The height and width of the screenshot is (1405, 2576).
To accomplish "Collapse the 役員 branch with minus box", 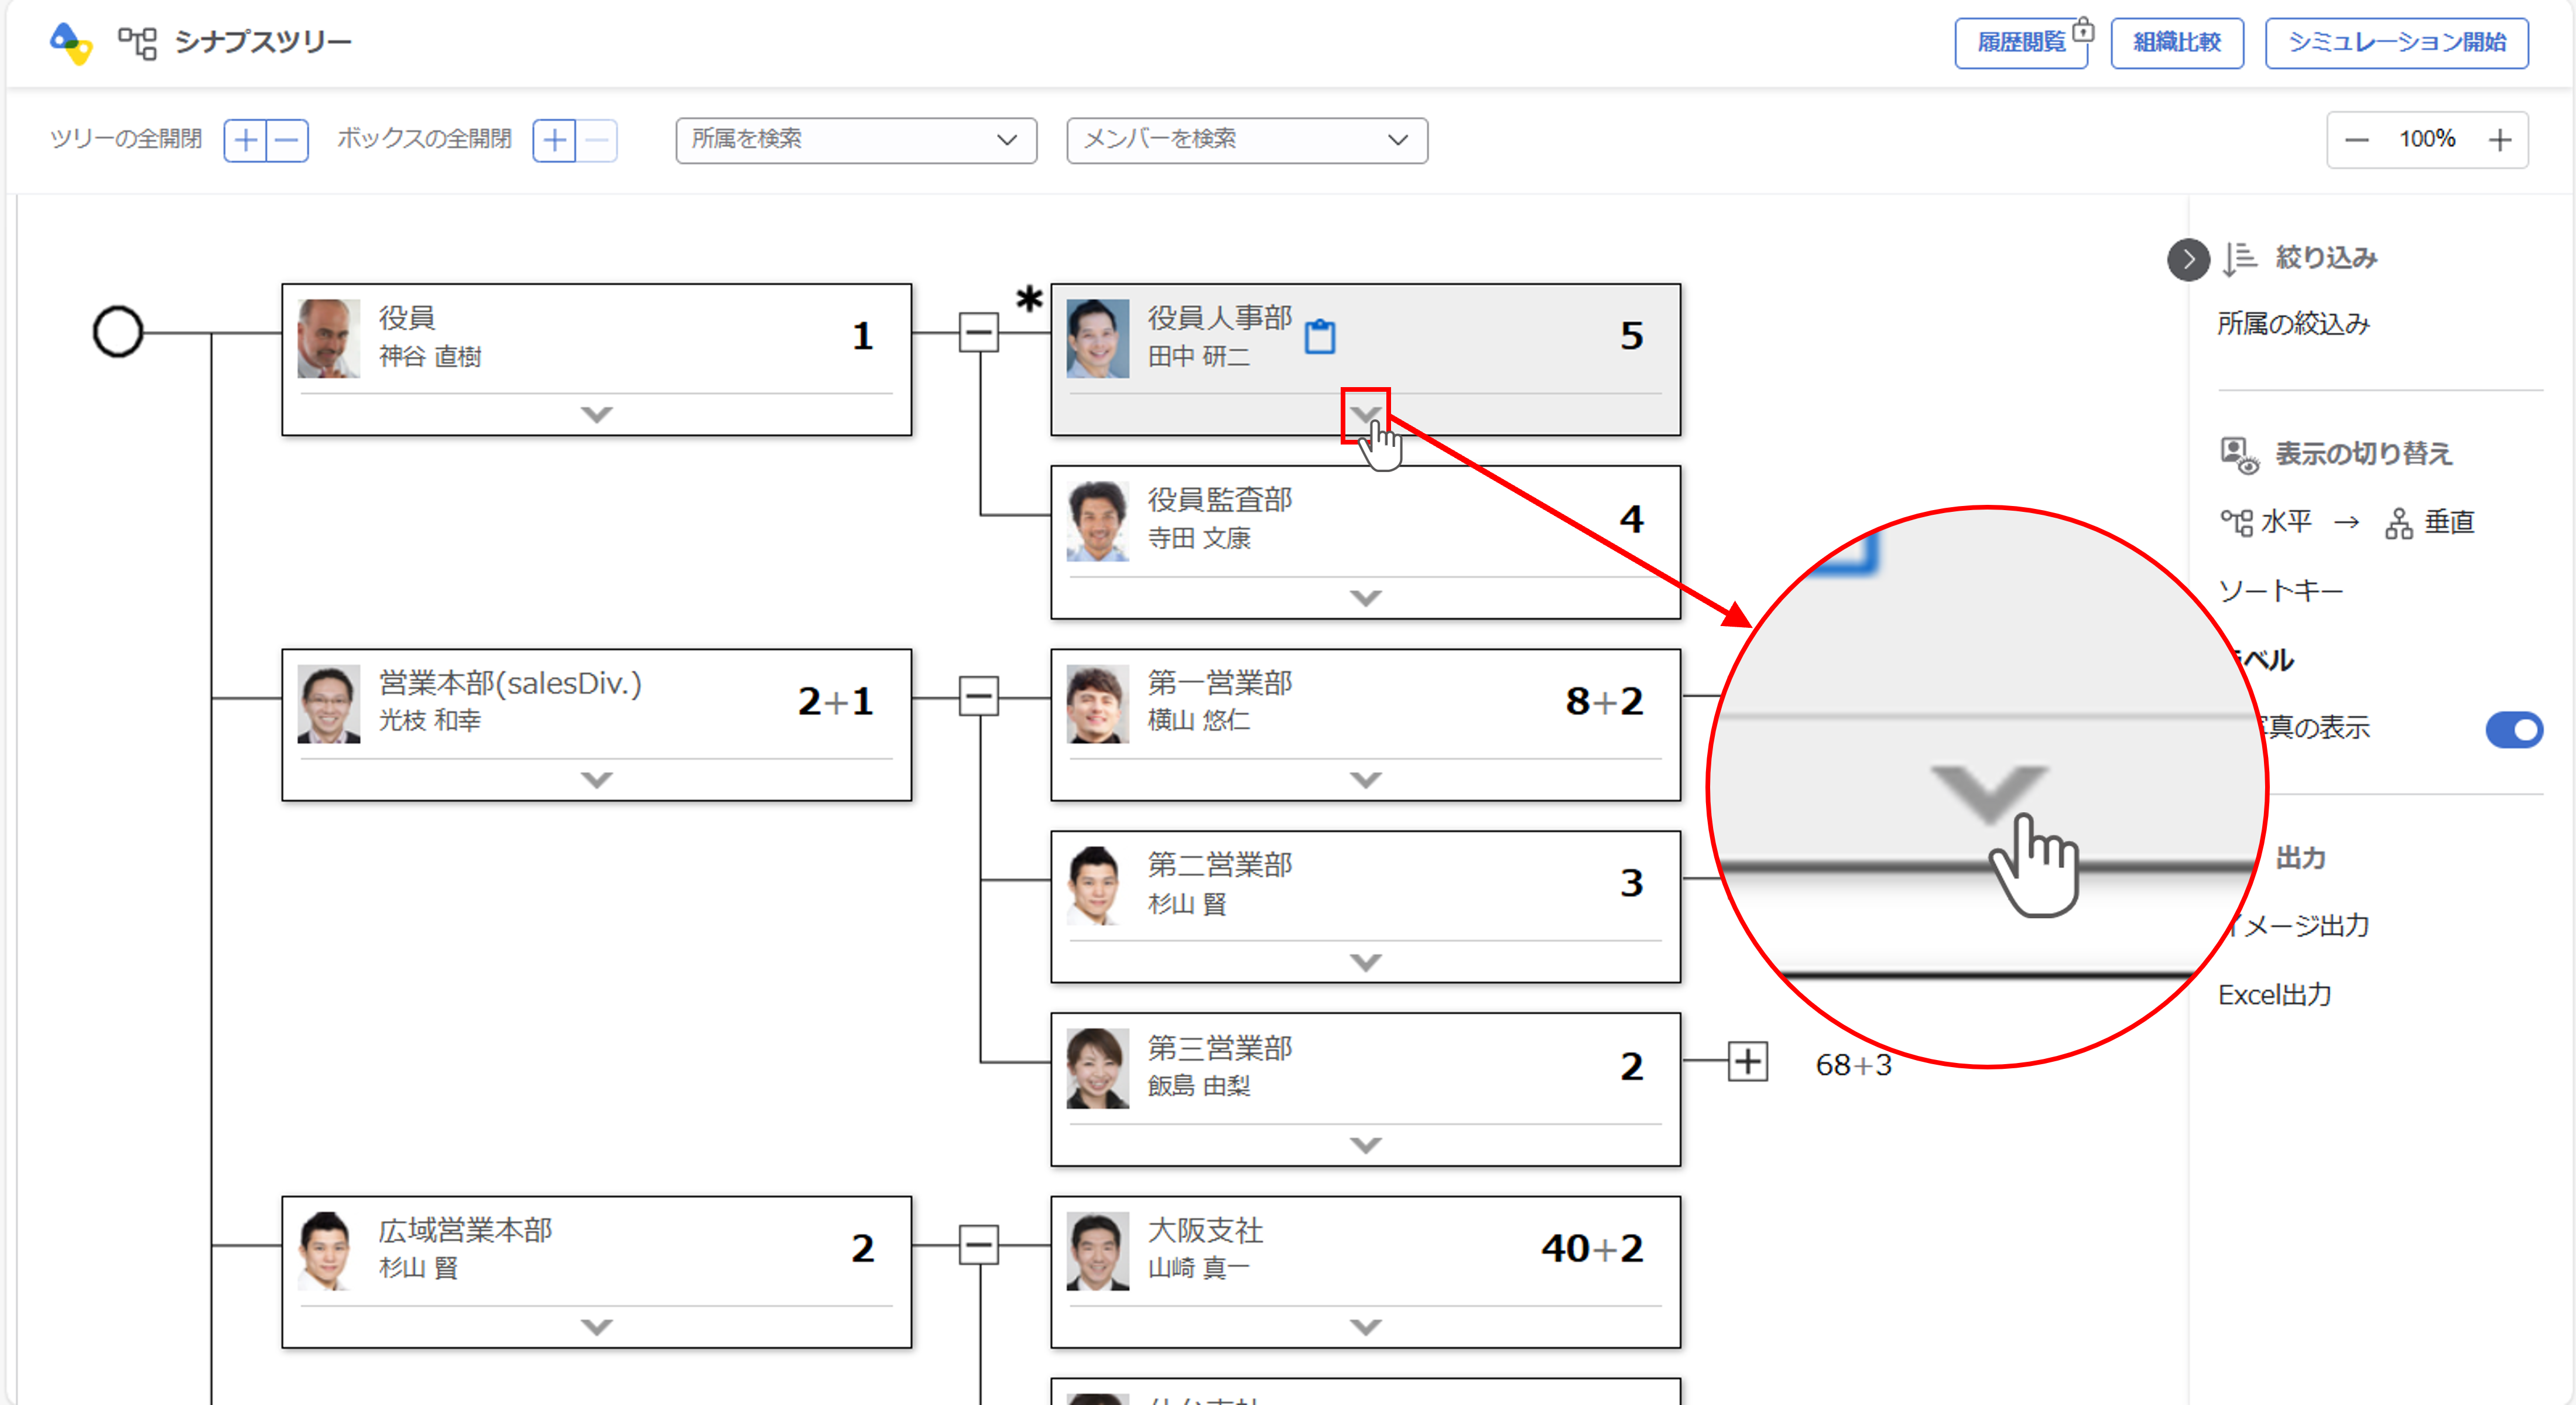I will pos(978,332).
